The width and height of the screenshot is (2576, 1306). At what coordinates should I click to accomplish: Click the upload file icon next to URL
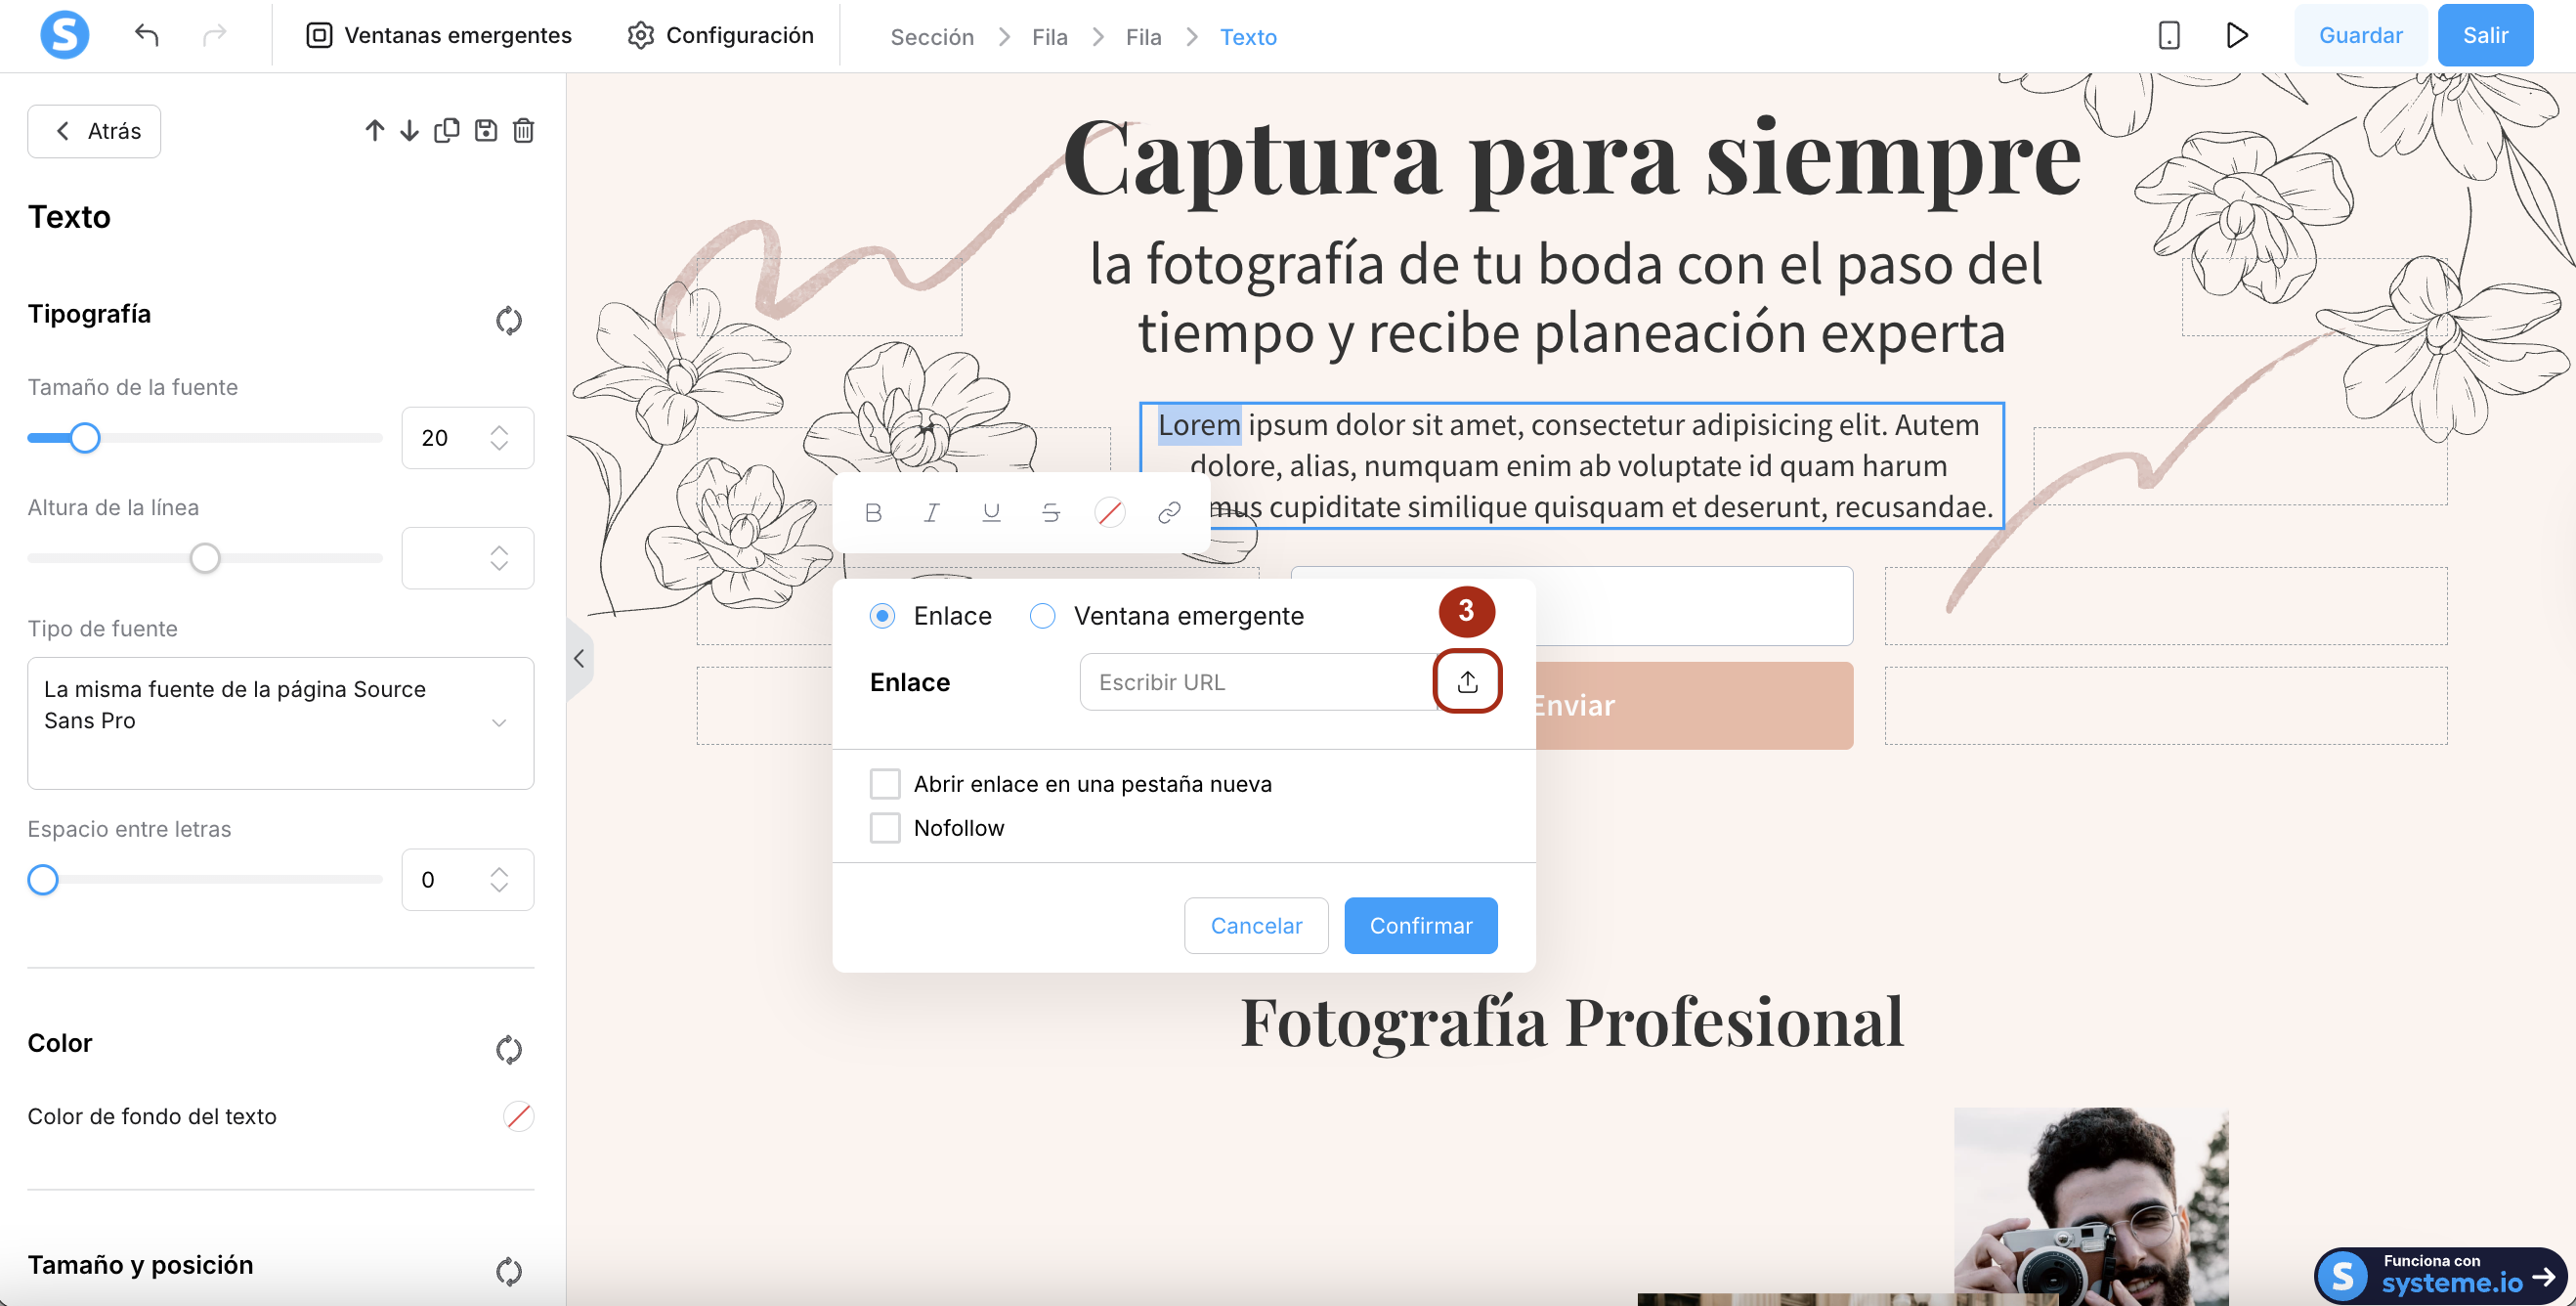tap(1467, 682)
